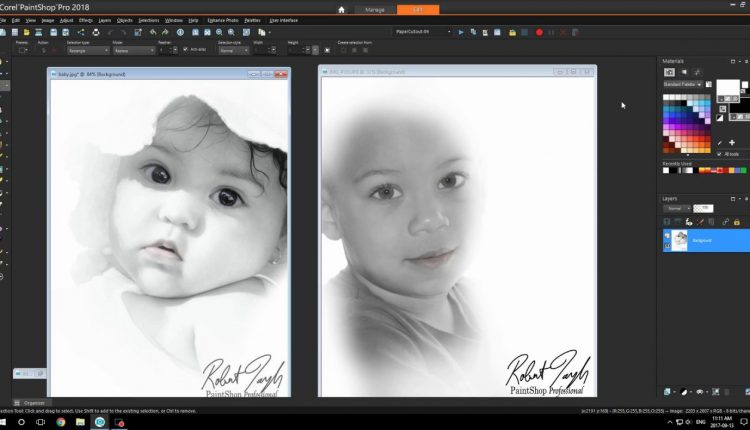Click the green Redo arrow icon
Image resolution: width=750 pixels, height=430 pixels.
(165, 33)
